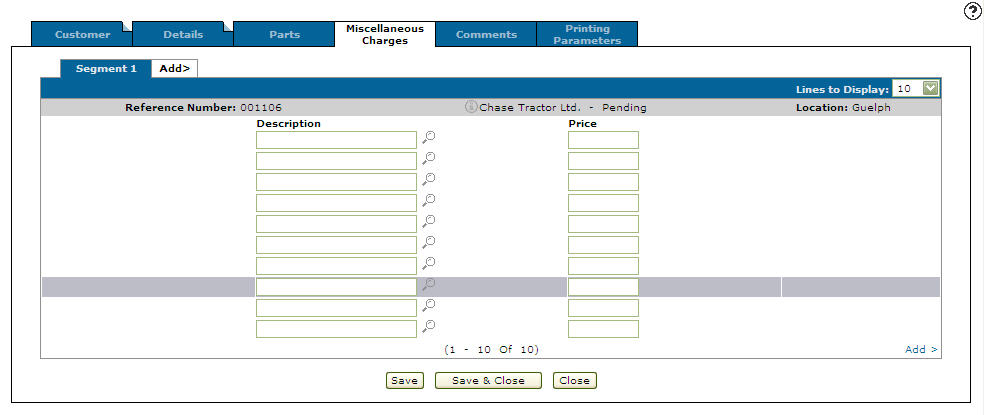
Task: Focus the first Description text field
Action: 336,140
